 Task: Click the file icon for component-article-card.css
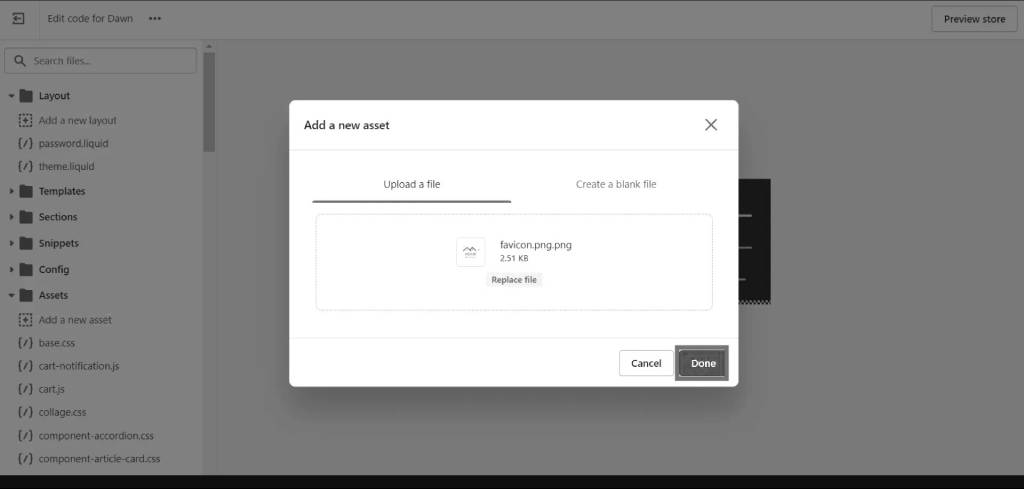pos(25,459)
